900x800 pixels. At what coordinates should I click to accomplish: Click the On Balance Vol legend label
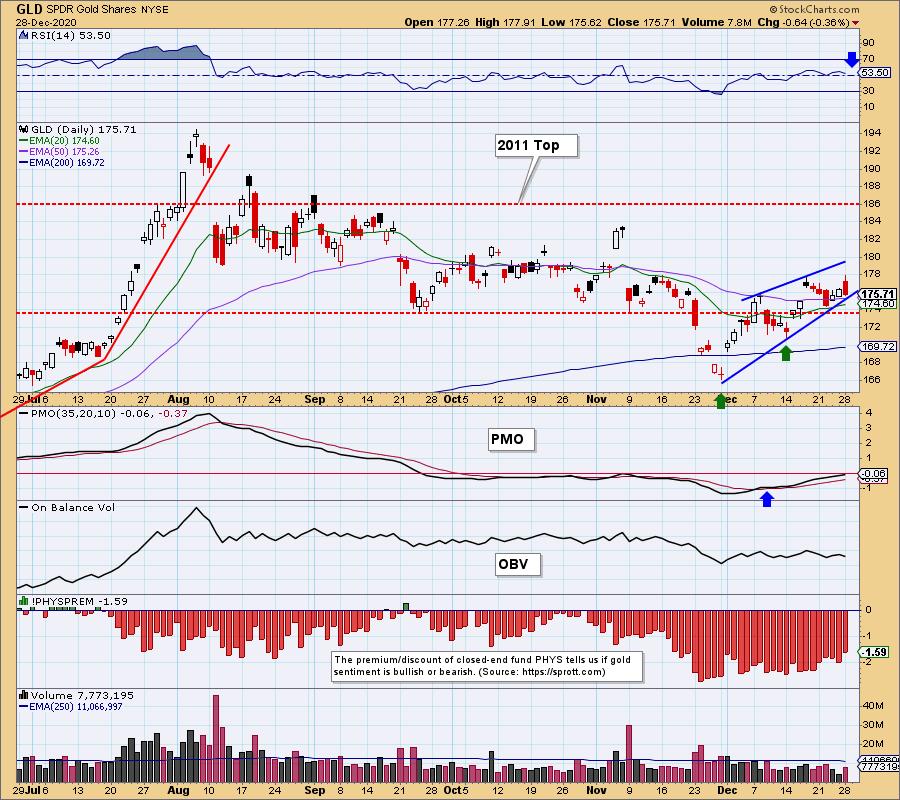[x=73, y=508]
